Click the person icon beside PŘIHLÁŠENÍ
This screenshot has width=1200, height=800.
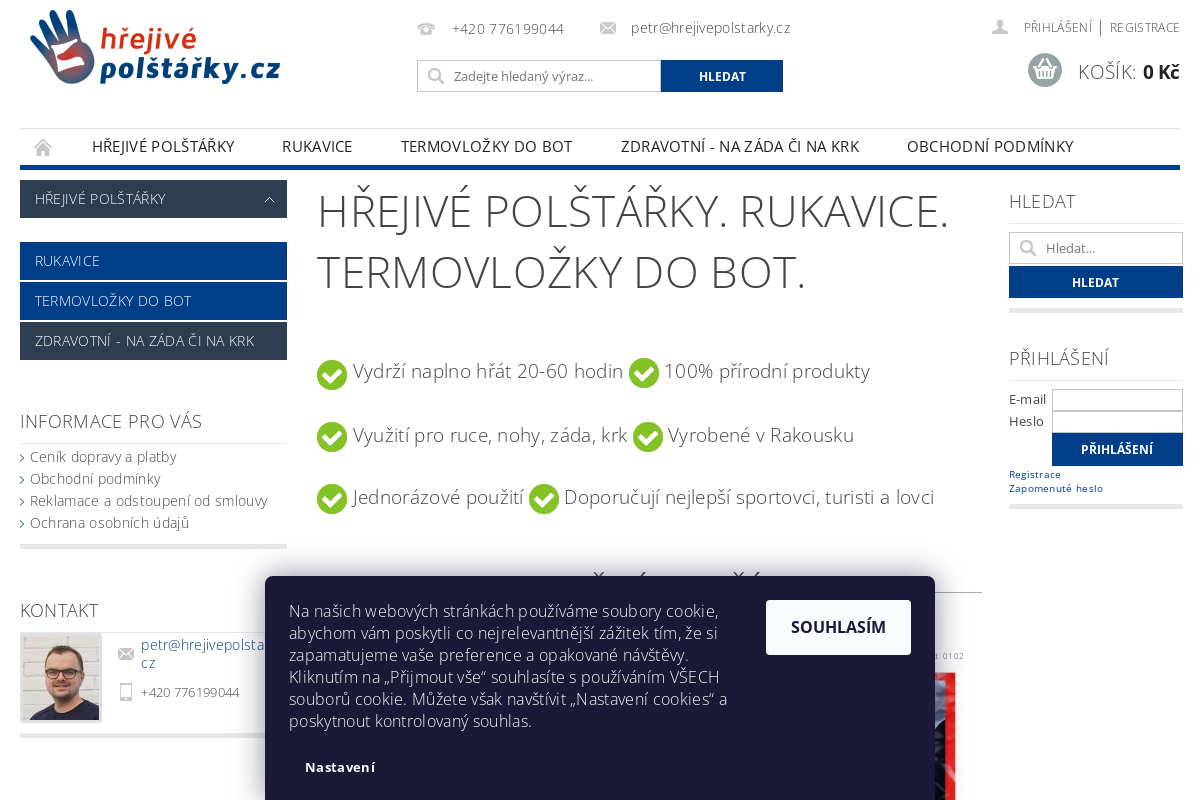pyautogui.click(x=1001, y=28)
